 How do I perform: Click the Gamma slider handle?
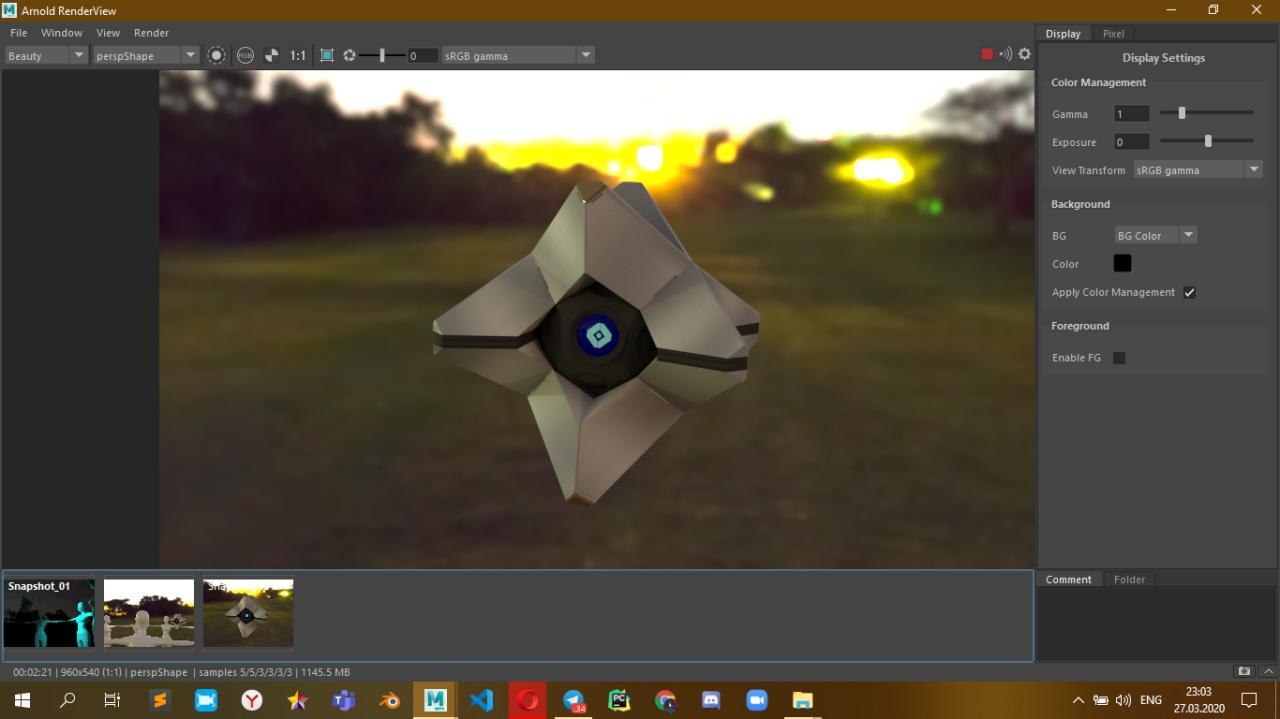[x=1181, y=113]
